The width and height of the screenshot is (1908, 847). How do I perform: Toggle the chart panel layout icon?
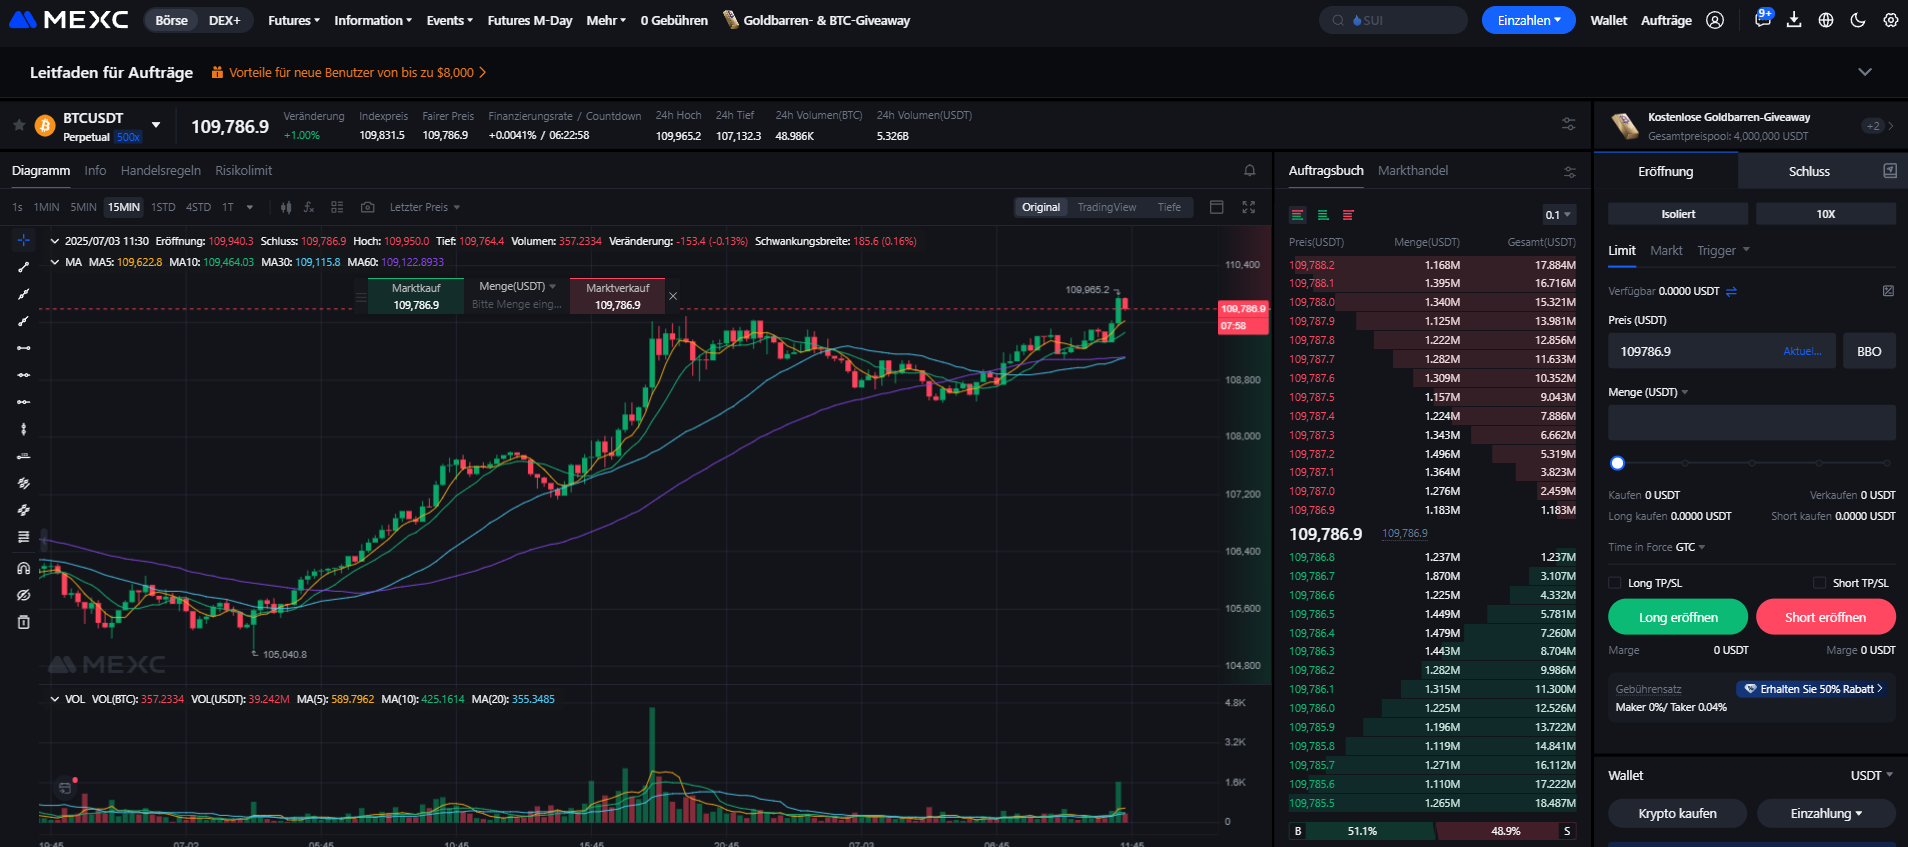point(1217,207)
